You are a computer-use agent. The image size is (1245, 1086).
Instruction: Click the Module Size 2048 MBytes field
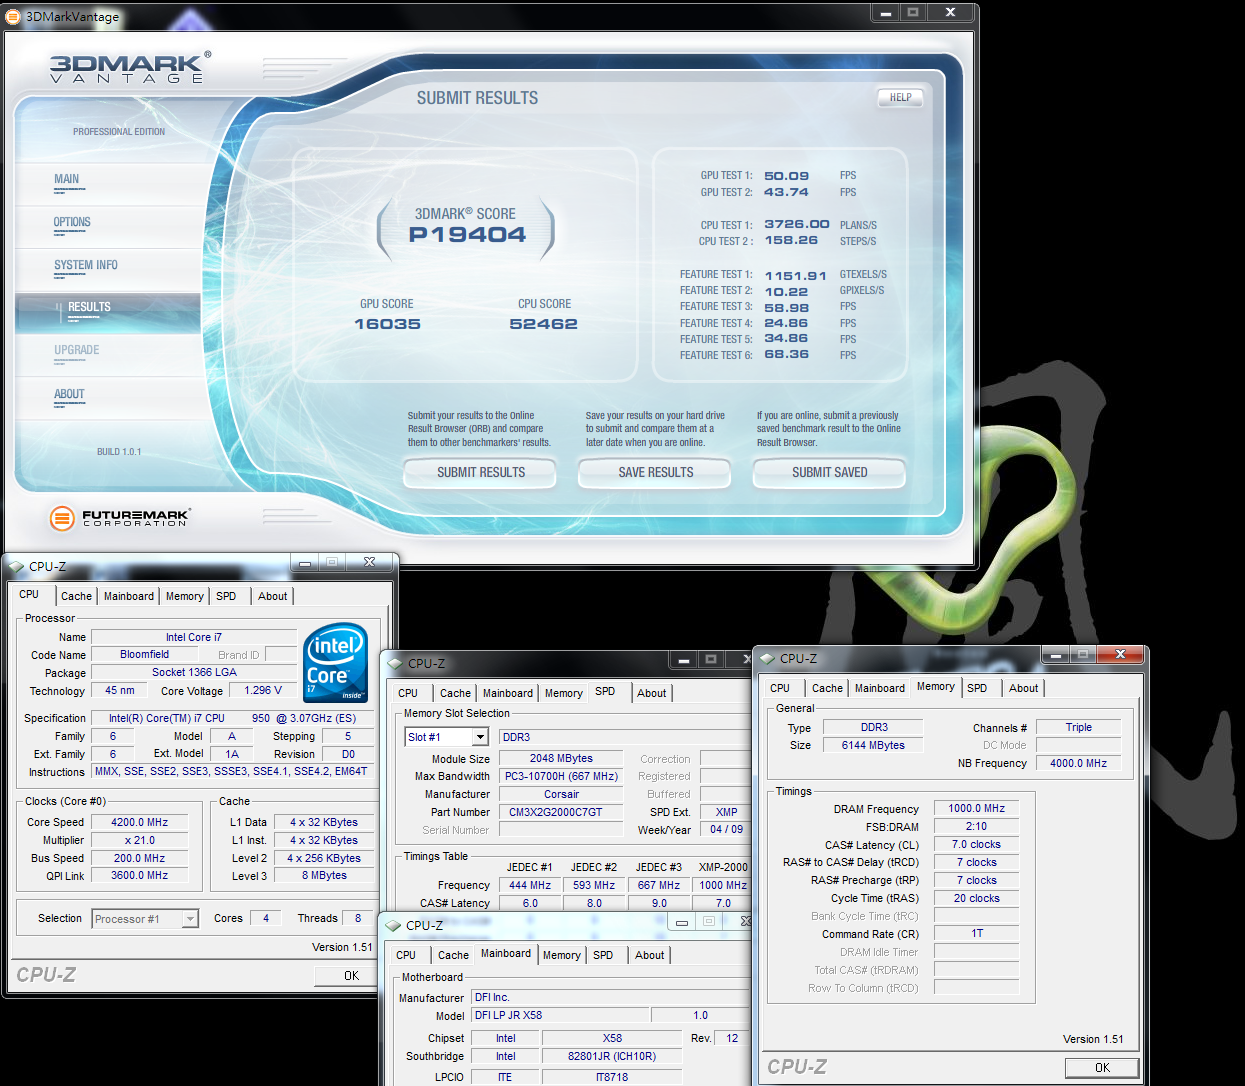(x=561, y=758)
